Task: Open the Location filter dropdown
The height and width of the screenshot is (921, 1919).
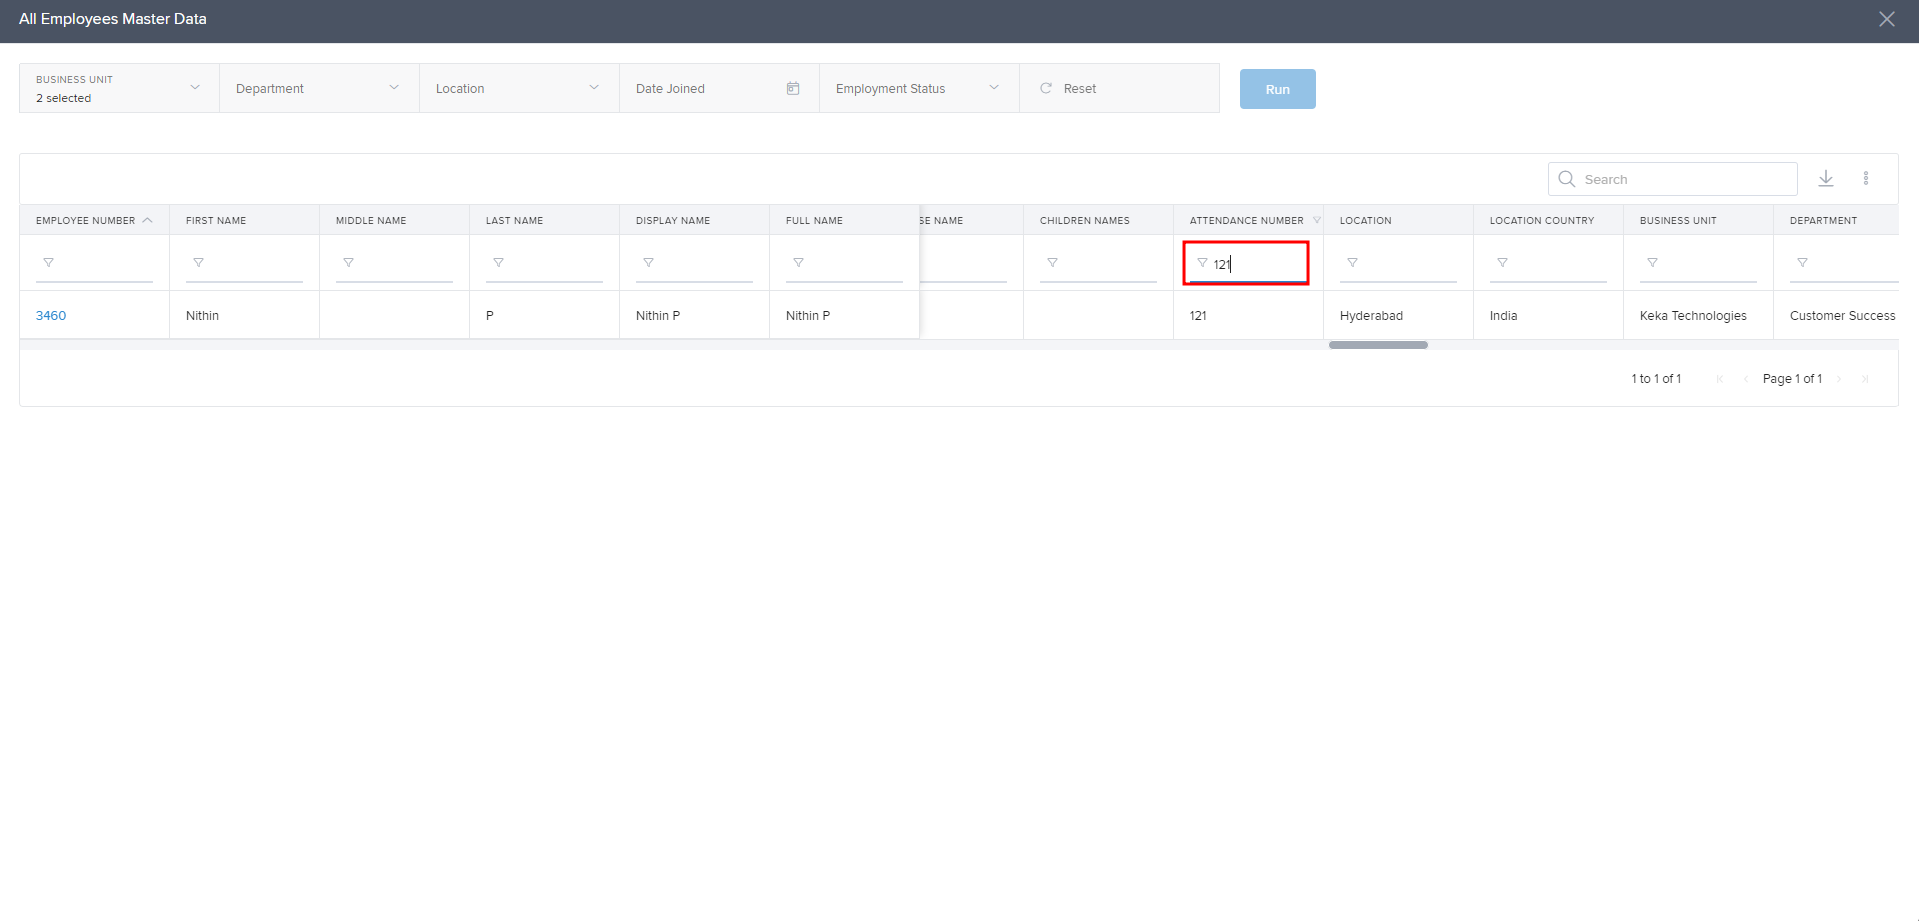Action: coord(518,88)
